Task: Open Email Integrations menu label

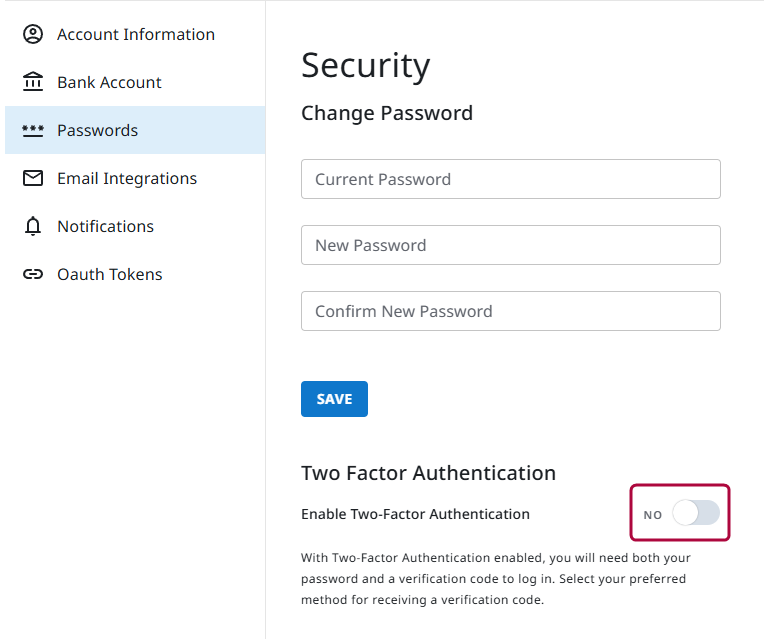Action: click(x=127, y=178)
